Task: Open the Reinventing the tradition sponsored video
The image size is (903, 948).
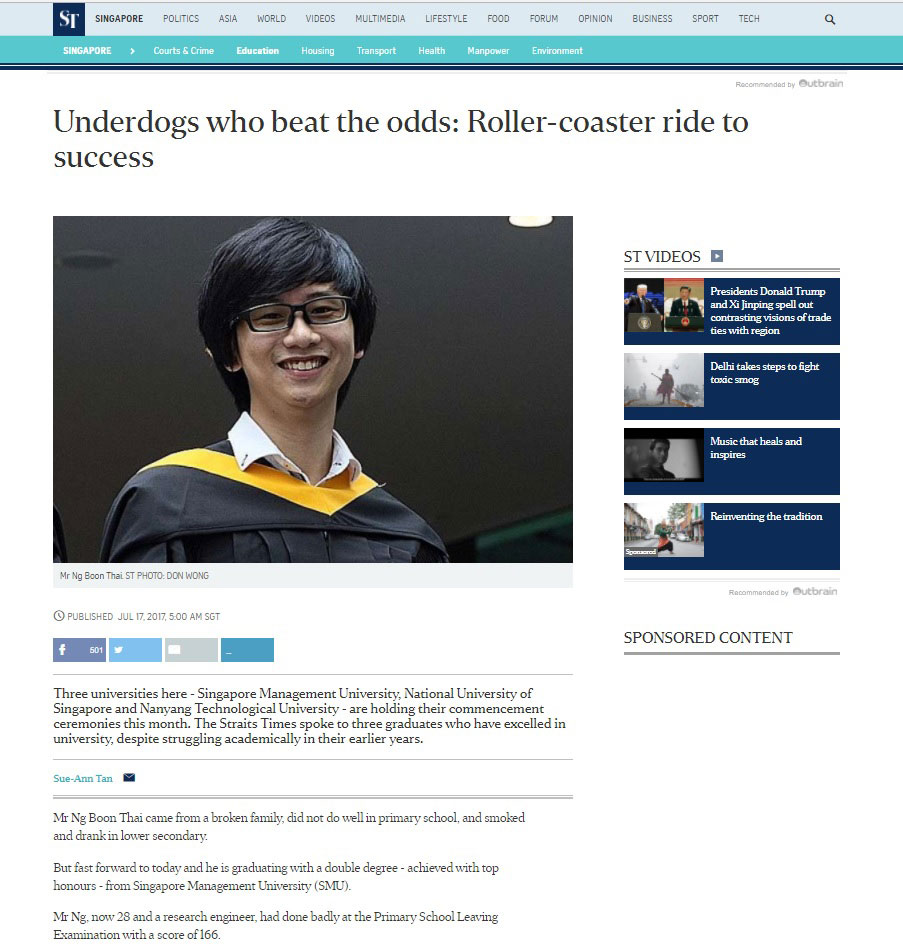Action: click(x=731, y=536)
